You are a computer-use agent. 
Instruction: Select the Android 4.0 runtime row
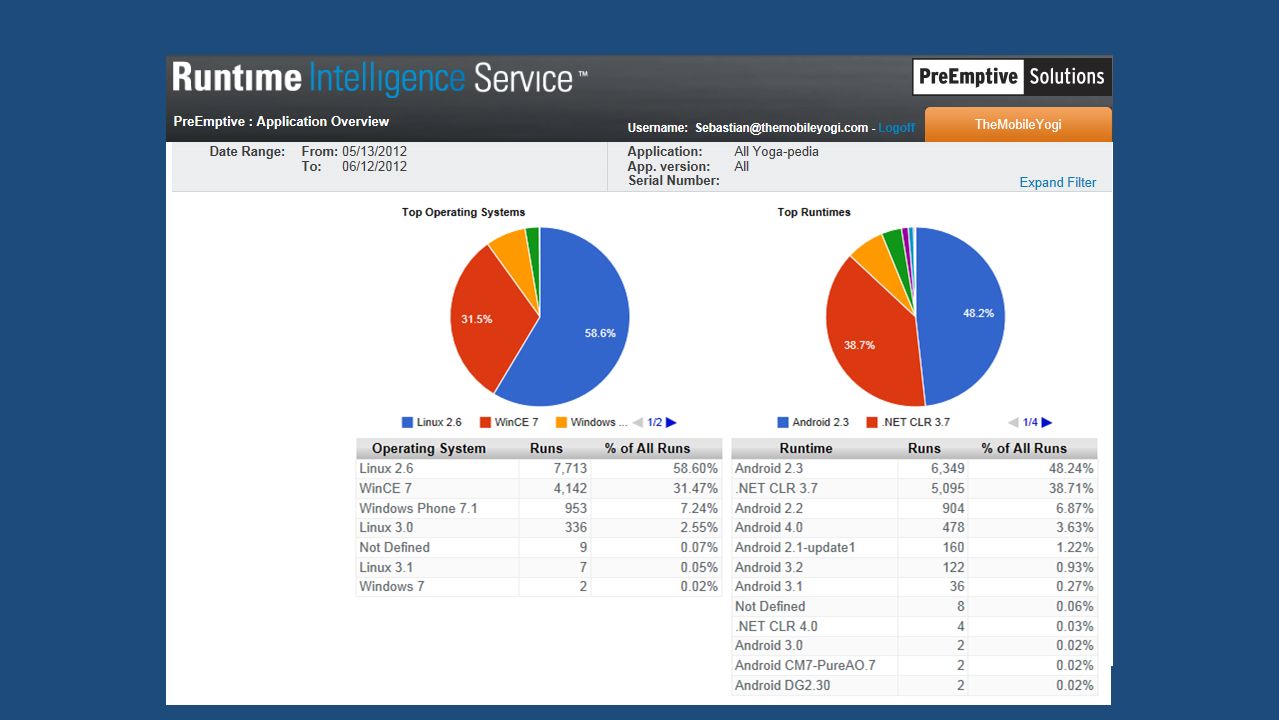pos(914,527)
